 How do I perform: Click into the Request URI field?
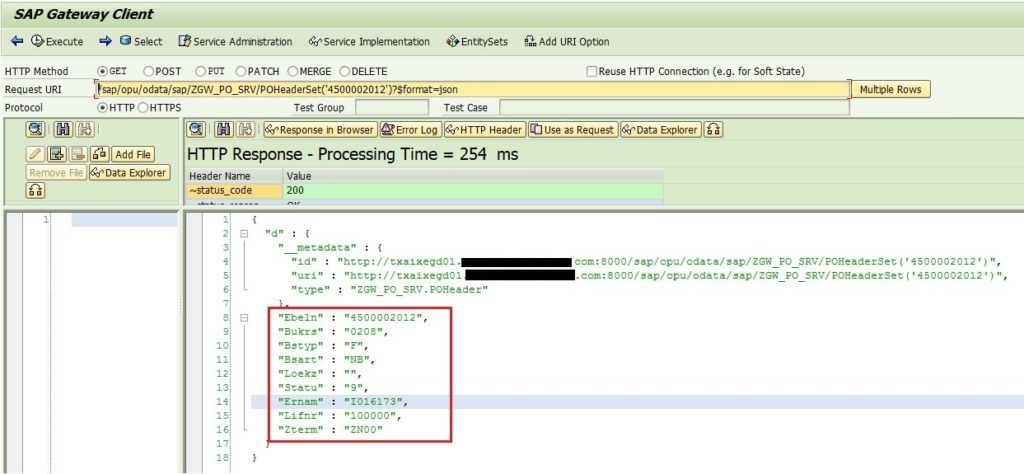(x=473, y=89)
